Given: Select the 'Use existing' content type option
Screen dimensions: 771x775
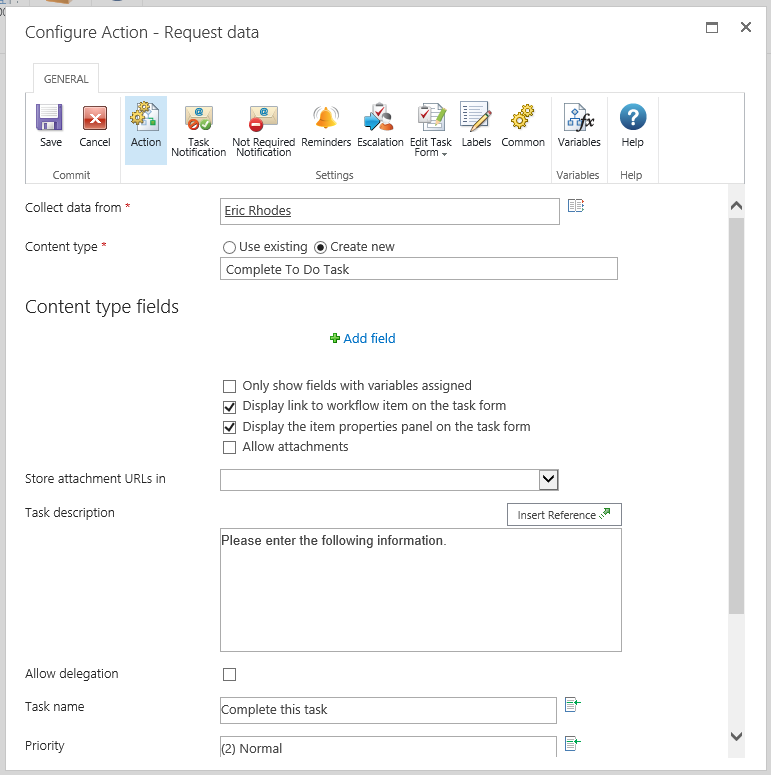Looking at the screenshot, I should [230, 247].
